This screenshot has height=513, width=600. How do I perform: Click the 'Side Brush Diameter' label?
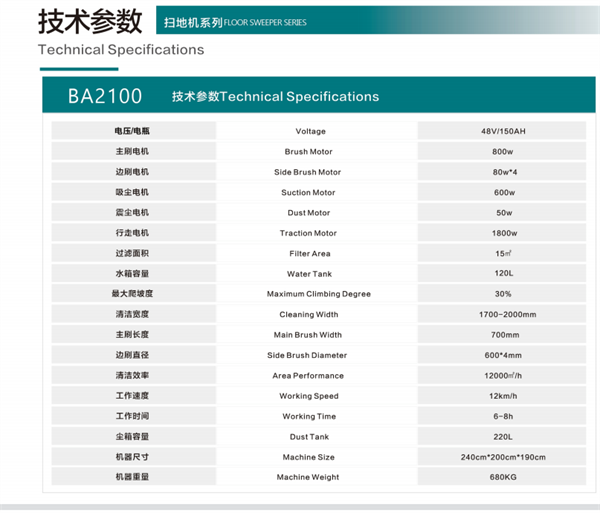[x=307, y=355]
